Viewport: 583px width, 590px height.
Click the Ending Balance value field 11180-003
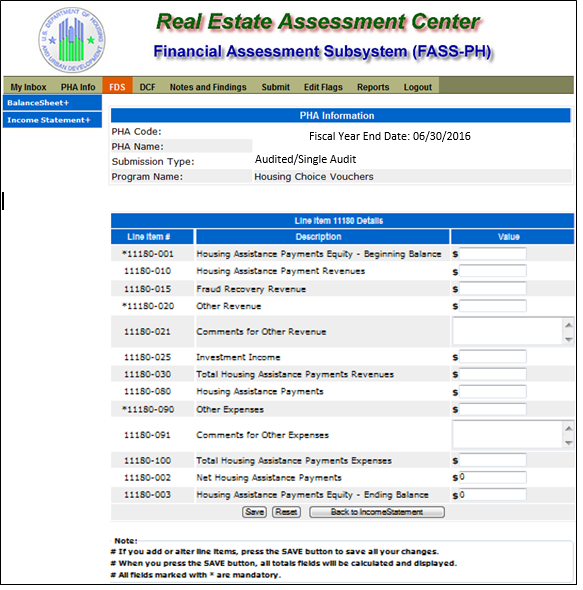[493, 495]
